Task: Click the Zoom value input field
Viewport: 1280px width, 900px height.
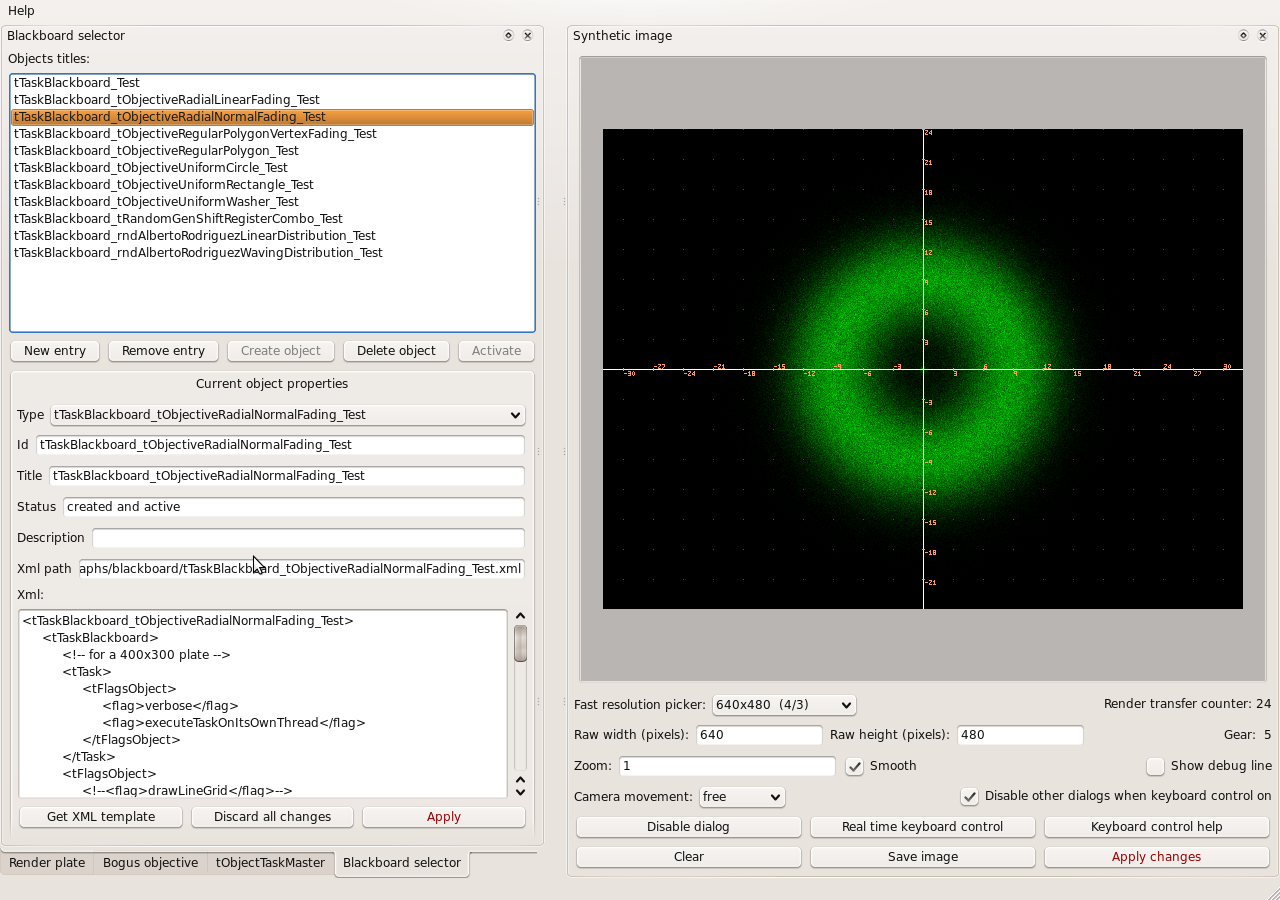Action: pos(727,766)
